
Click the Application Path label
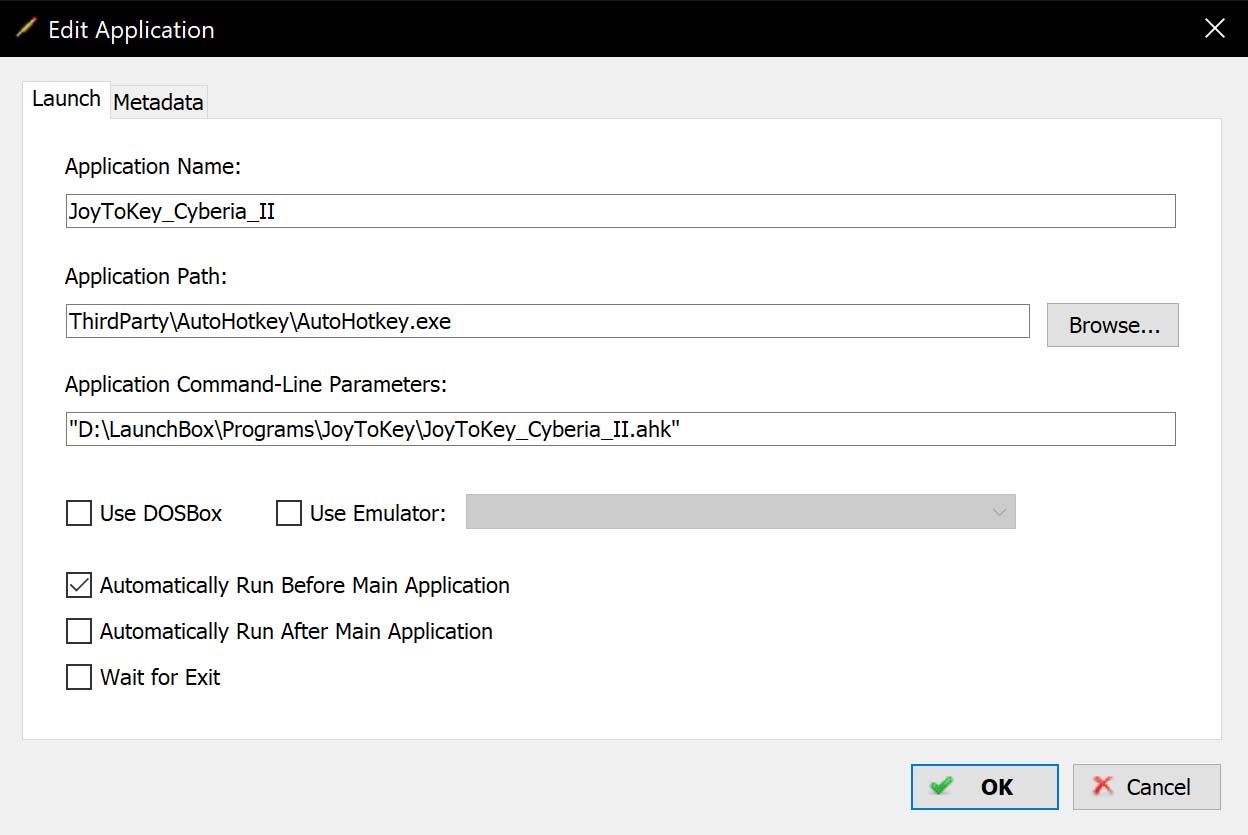(x=146, y=276)
